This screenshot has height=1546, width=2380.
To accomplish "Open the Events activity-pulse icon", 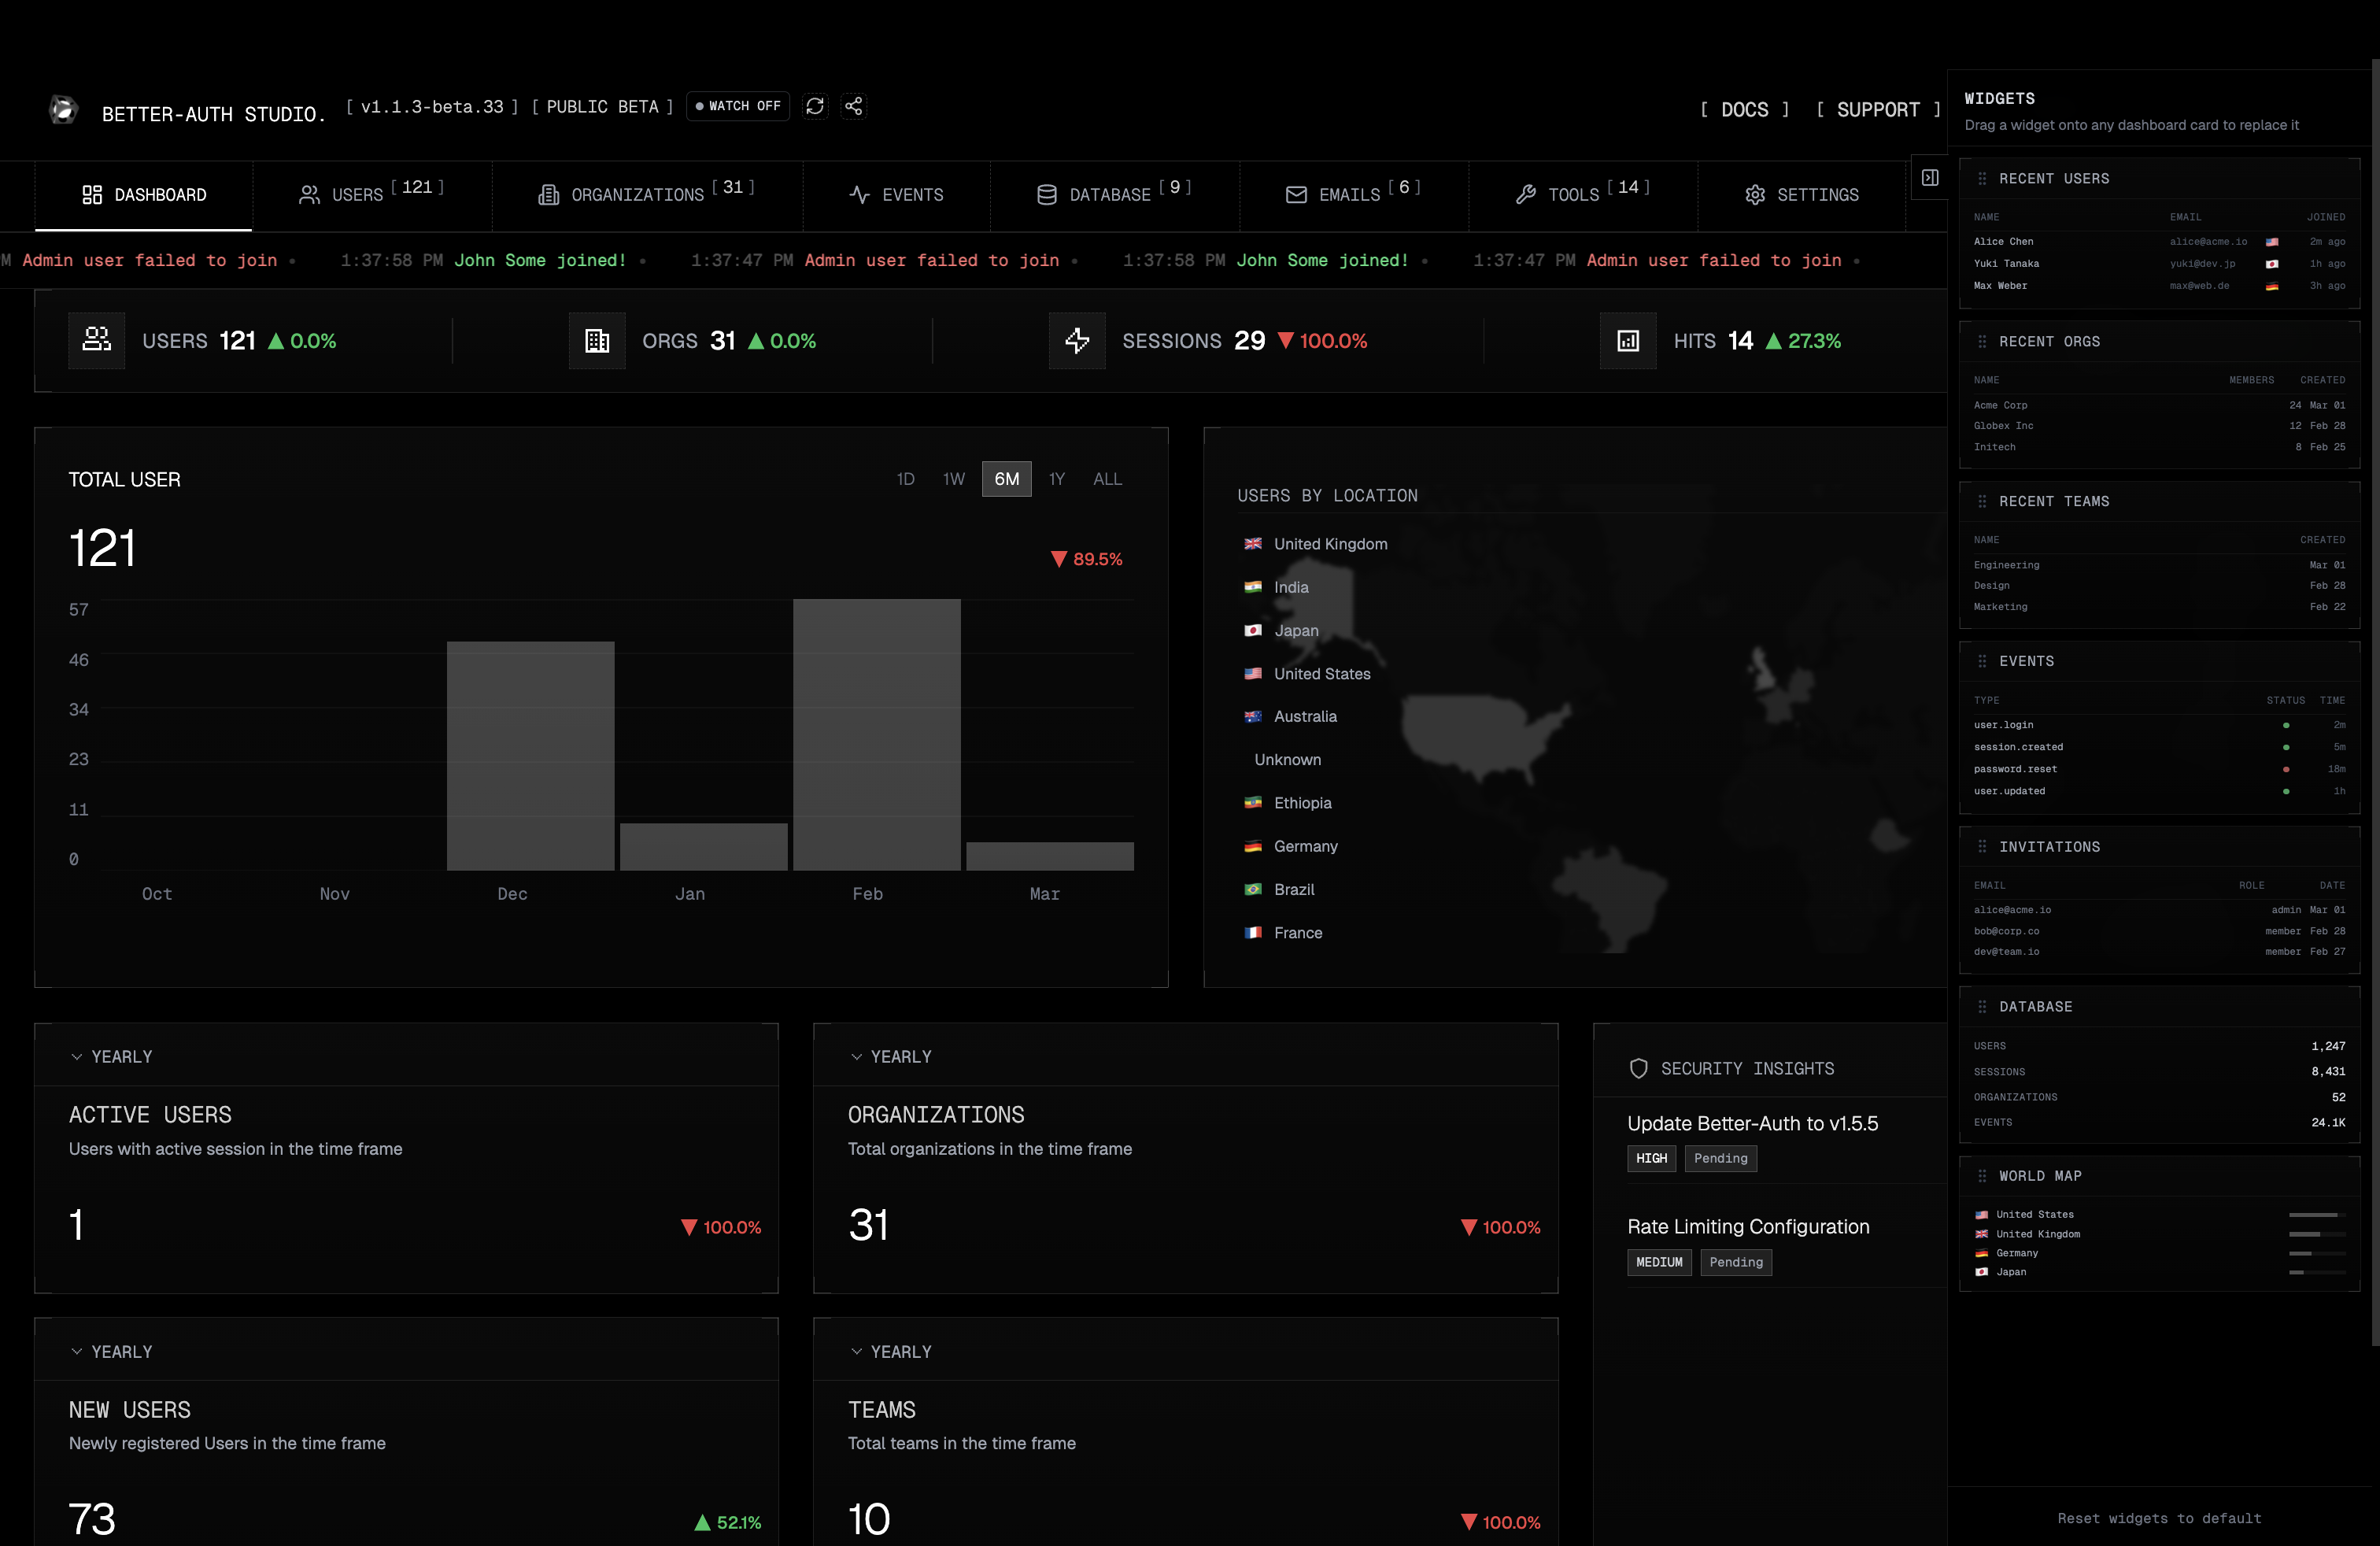I will point(860,195).
